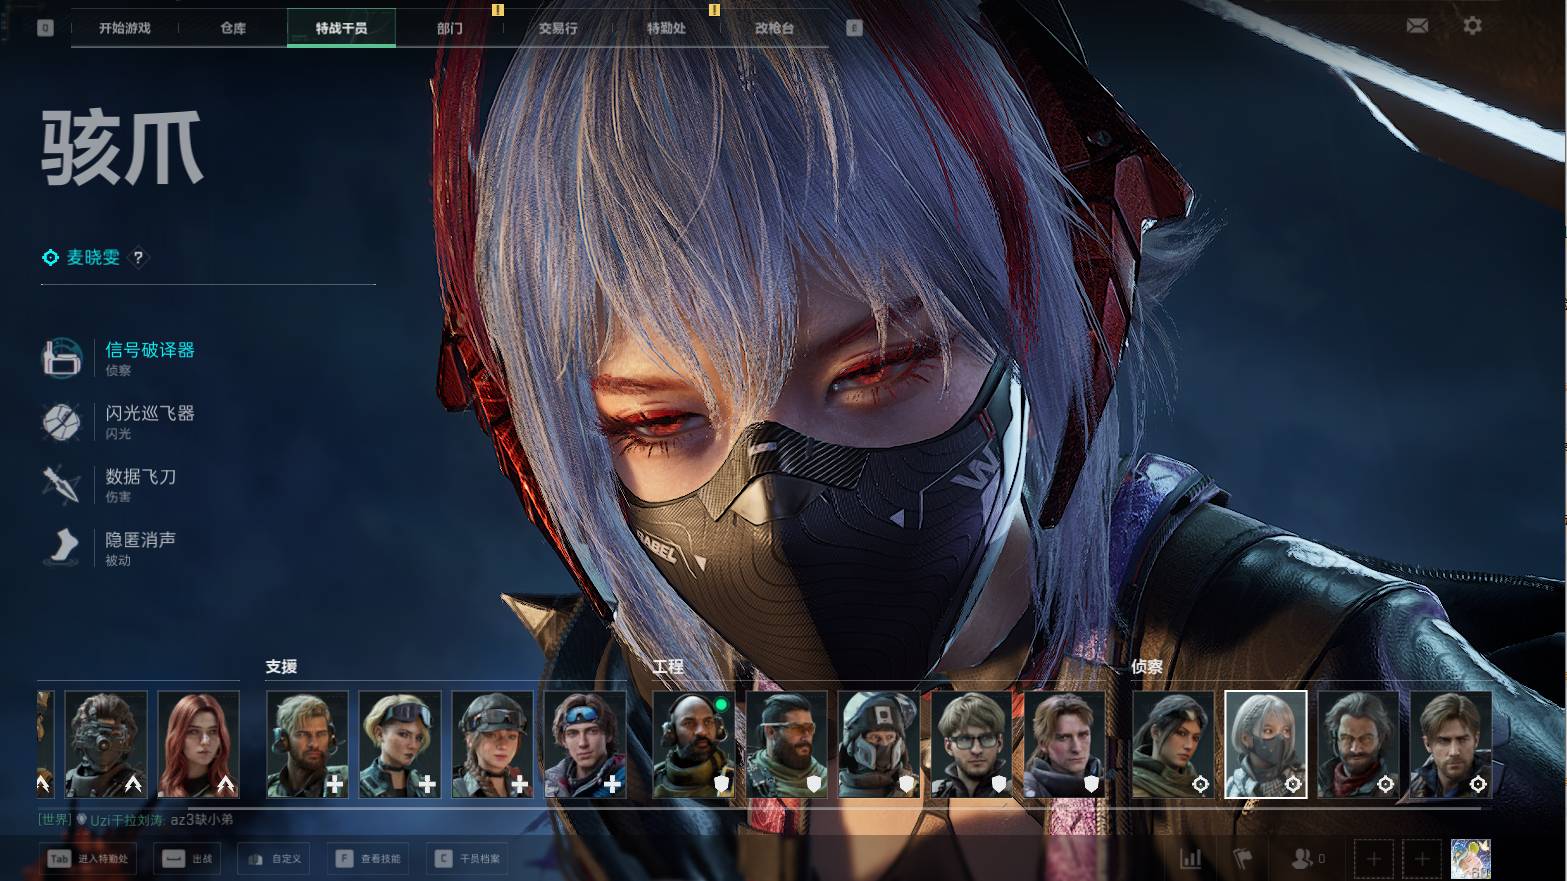The image size is (1567, 881).
Task: Open the 特勤处 tab
Action: click(666, 28)
